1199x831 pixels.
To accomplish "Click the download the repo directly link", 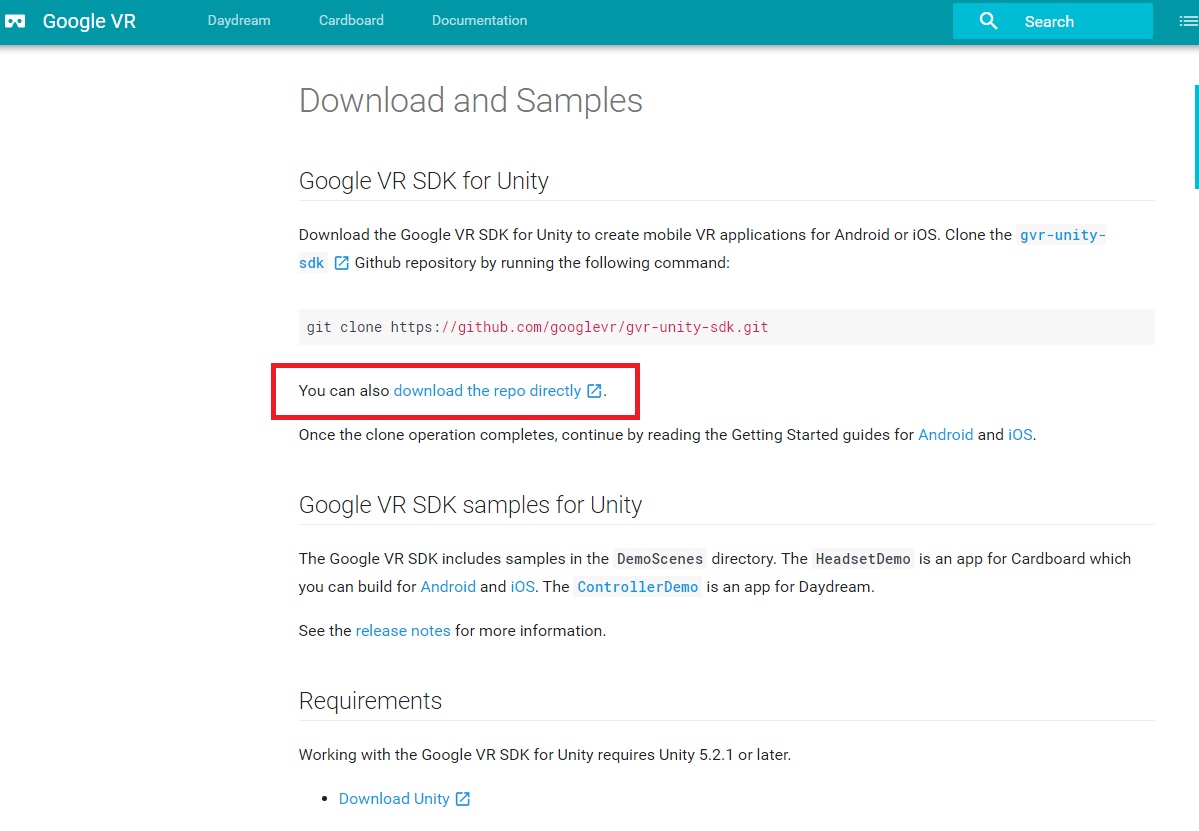I will (487, 391).
